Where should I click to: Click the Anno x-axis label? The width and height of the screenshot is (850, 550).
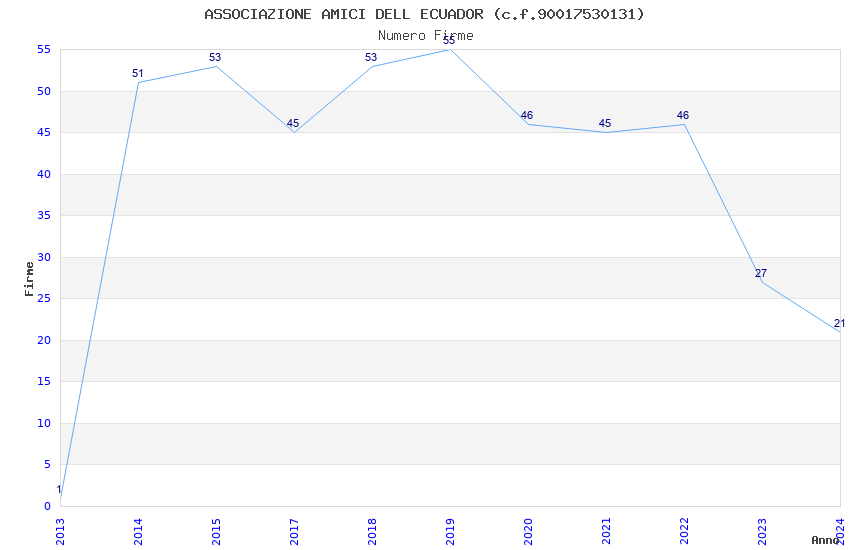[x=825, y=540]
